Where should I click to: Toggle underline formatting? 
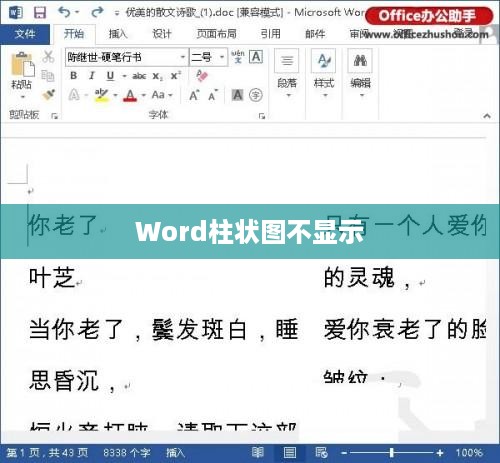click(x=110, y=76)
